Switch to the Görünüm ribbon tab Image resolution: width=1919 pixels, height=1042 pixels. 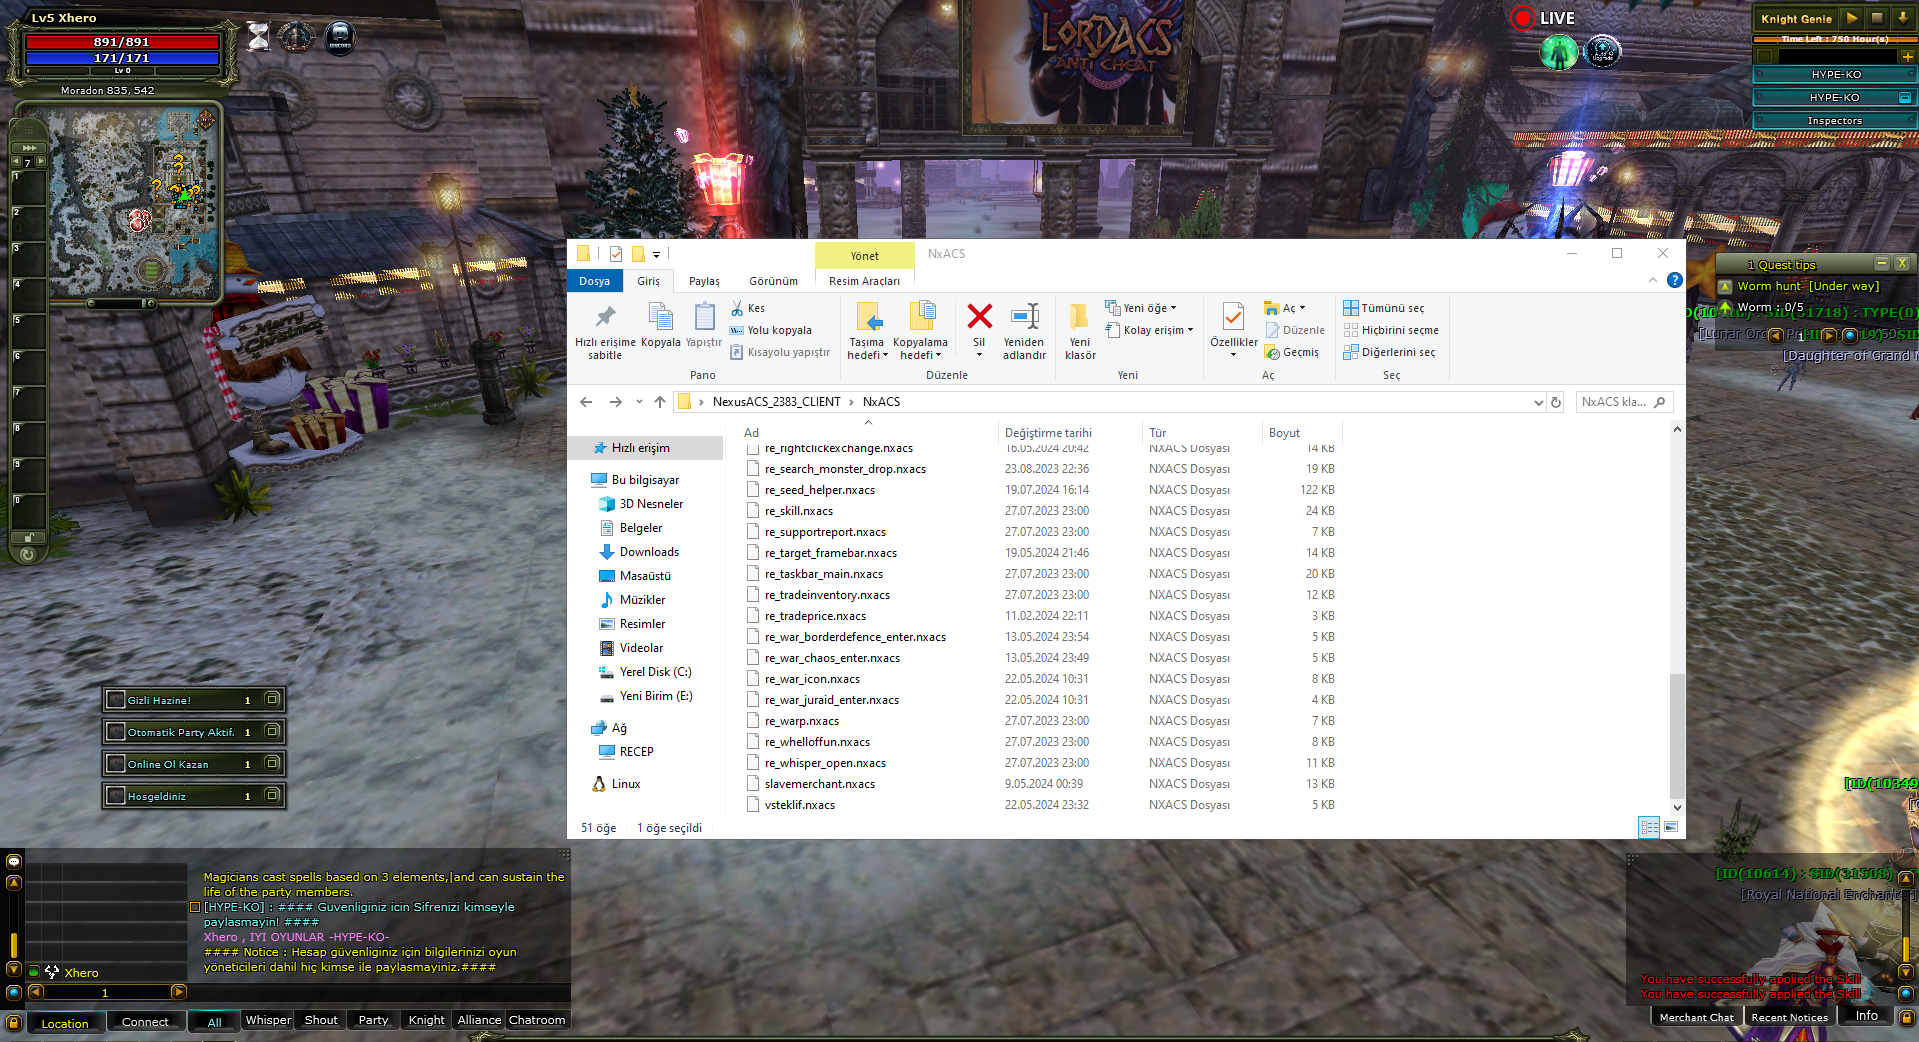(773, 281)
